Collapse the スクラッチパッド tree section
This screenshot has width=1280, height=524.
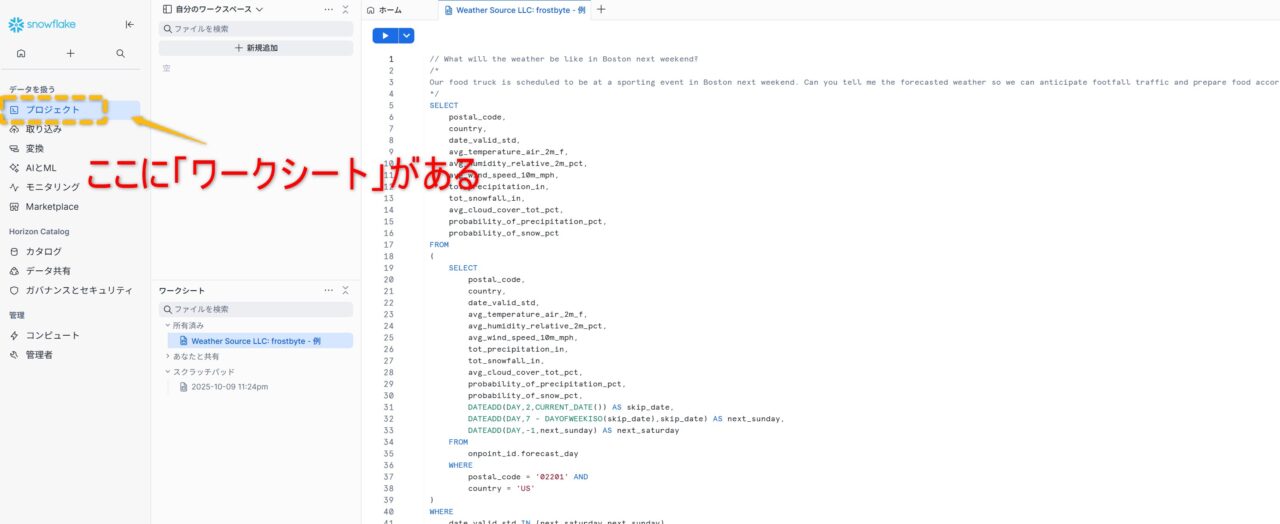167,372
